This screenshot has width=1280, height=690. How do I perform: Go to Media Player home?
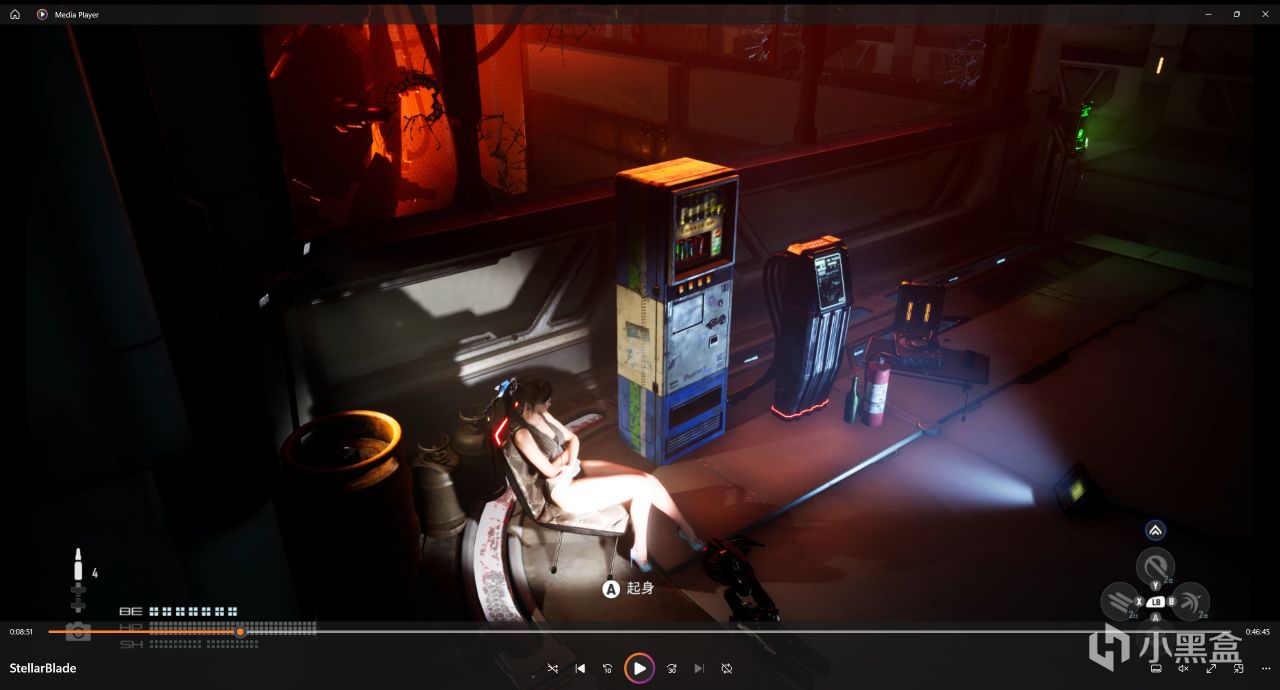pyautogui.click(x=14, y=14)
